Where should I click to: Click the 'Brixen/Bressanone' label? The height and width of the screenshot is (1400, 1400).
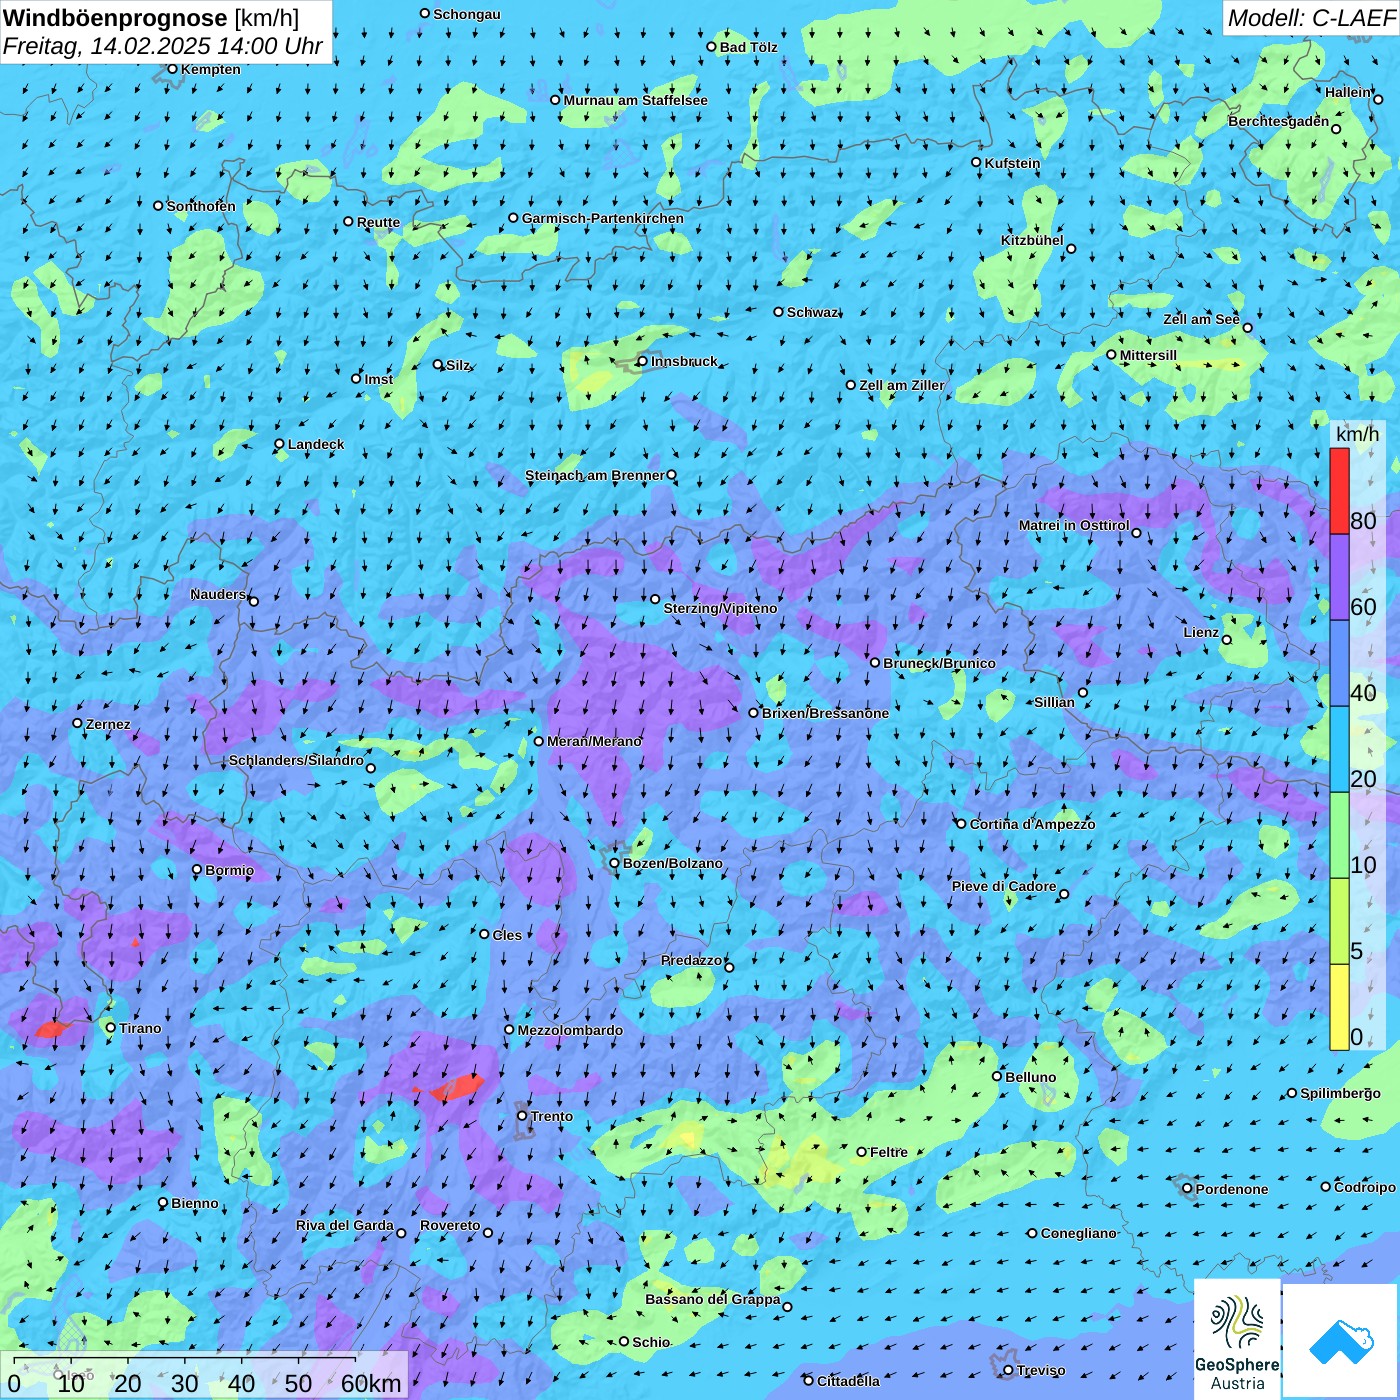click(x=825, y=713)
